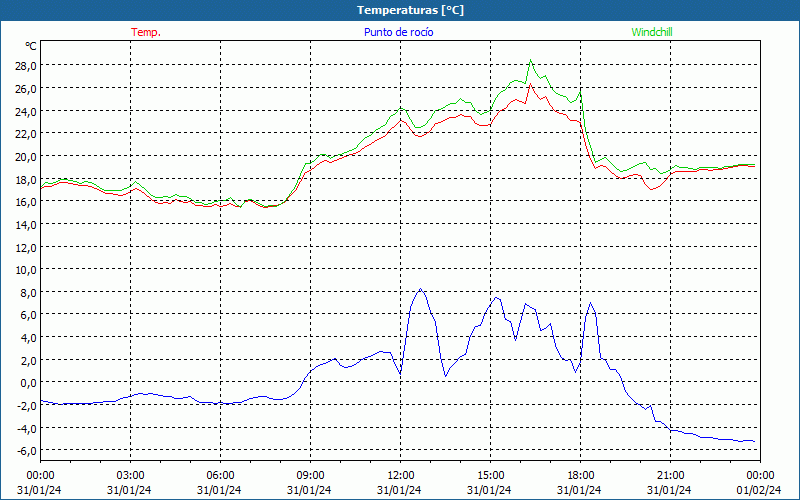This screenshot has width=800, height=500.
Task: Click the 24,0 y-axis value
Action: point(26,111)
